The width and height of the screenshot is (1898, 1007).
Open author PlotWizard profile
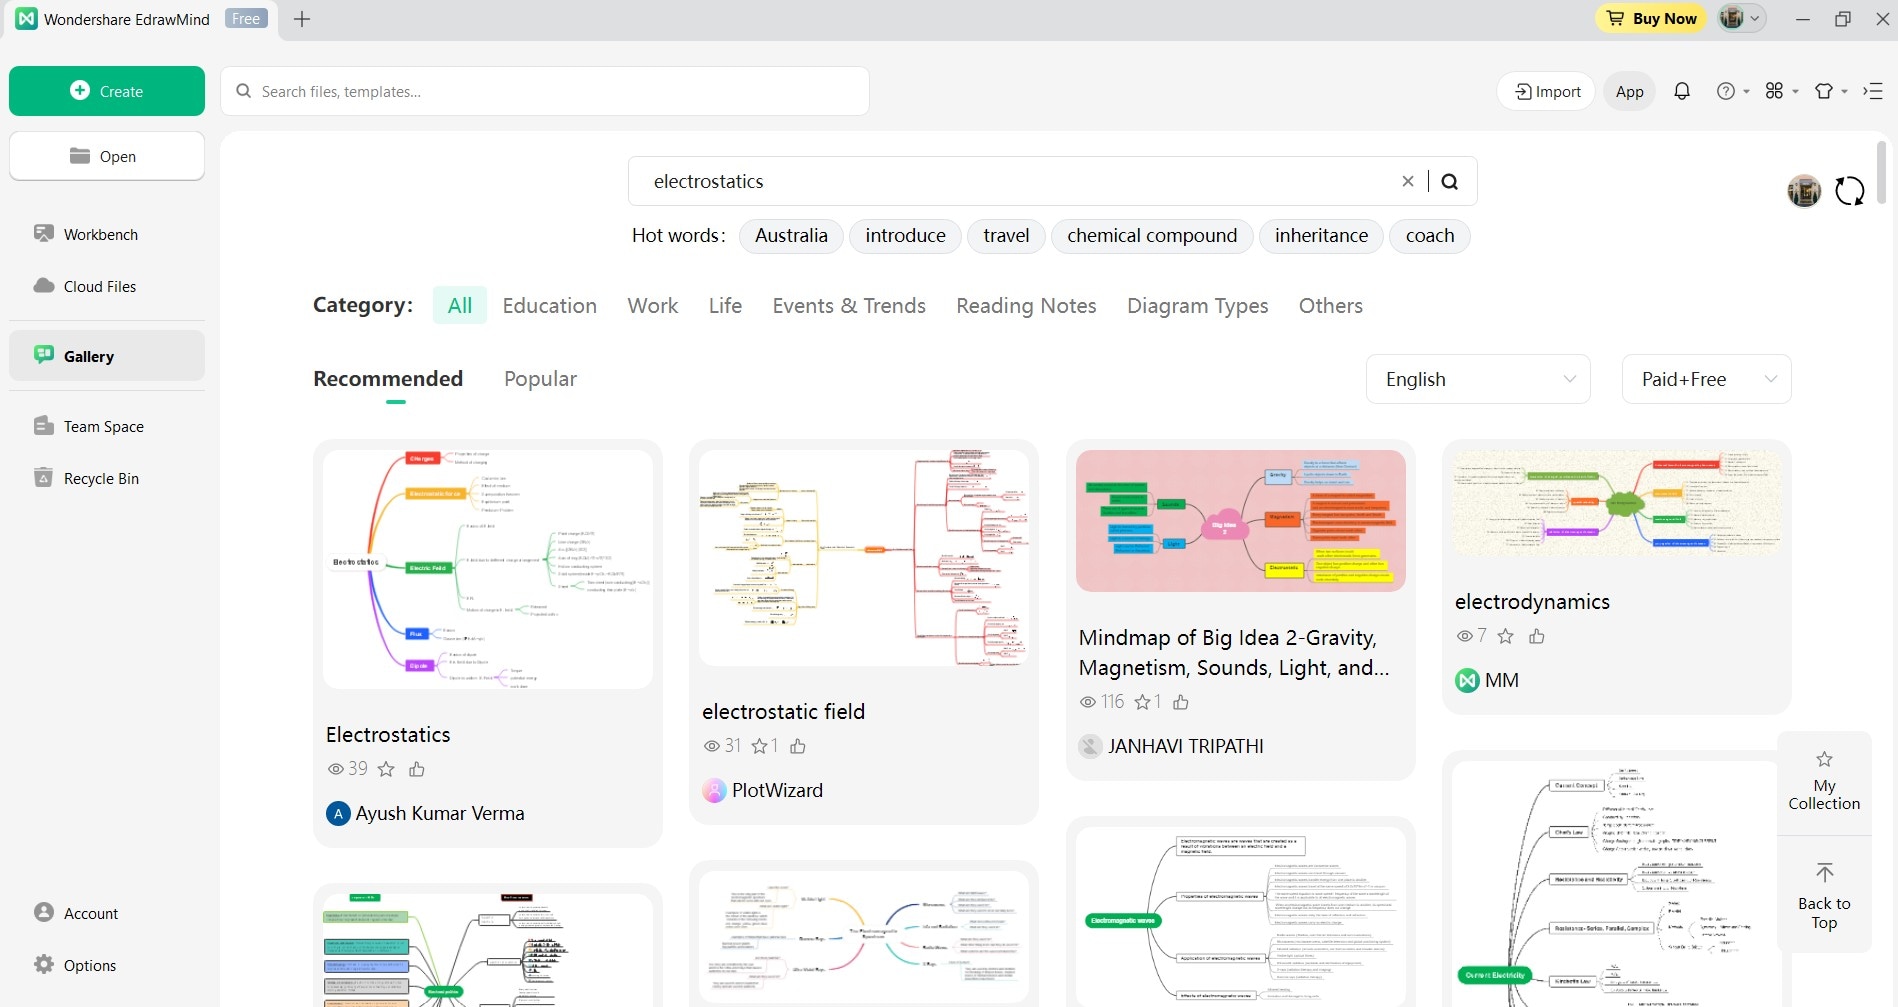(x=763, y=790)
